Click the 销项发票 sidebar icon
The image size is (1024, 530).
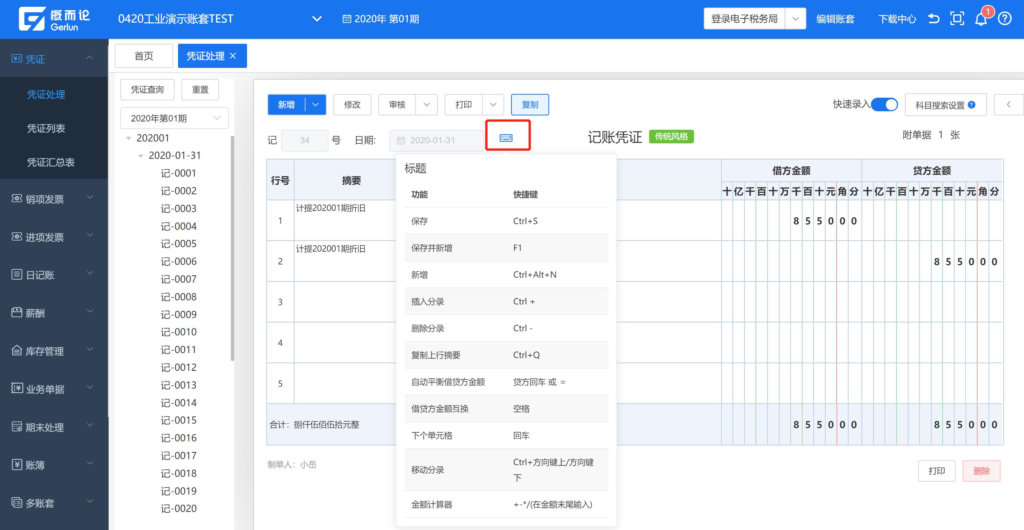click(x=17, y=199)
